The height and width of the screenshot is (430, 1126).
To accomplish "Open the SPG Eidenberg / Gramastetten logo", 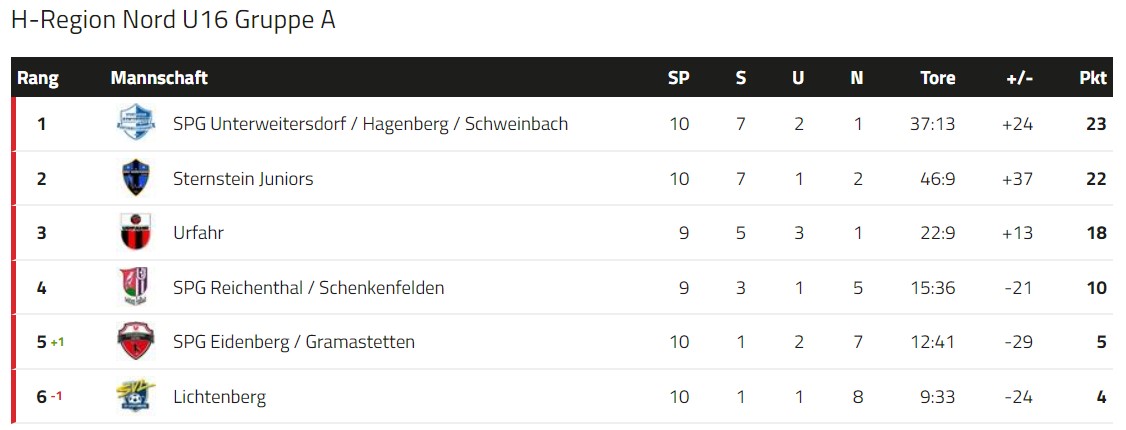I will [x=136, y=341].
